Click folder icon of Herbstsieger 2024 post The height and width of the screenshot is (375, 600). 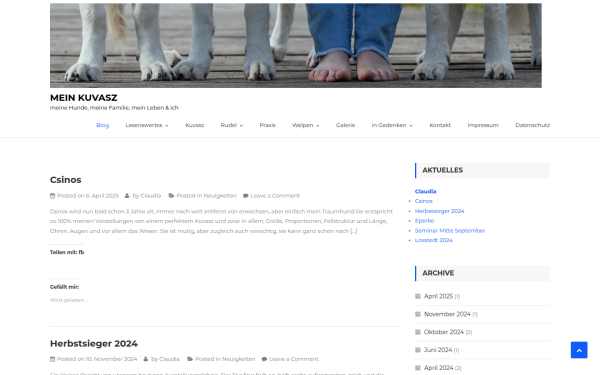point(190,359)
